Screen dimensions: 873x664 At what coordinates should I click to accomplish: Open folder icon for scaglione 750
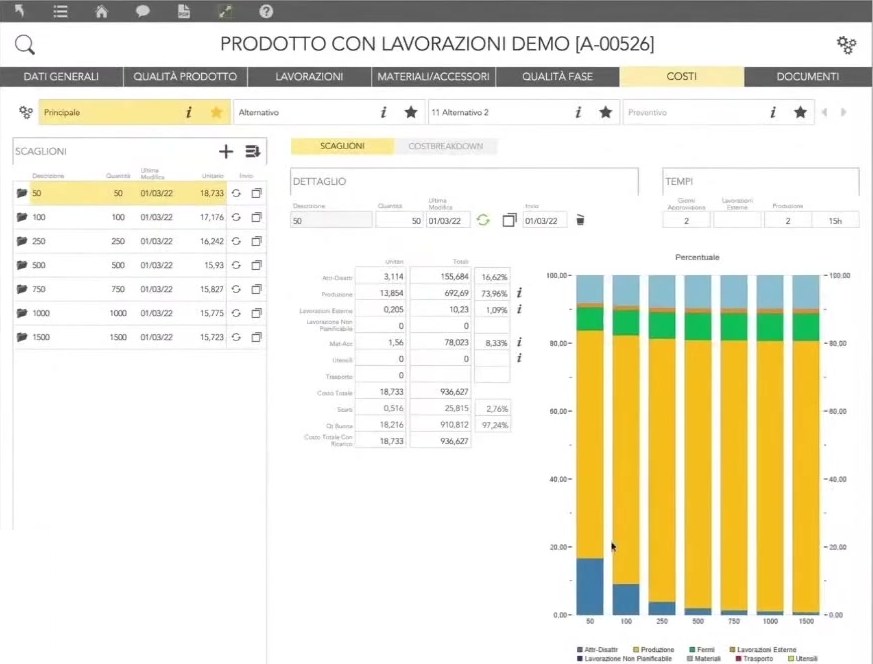click(22, 289)
